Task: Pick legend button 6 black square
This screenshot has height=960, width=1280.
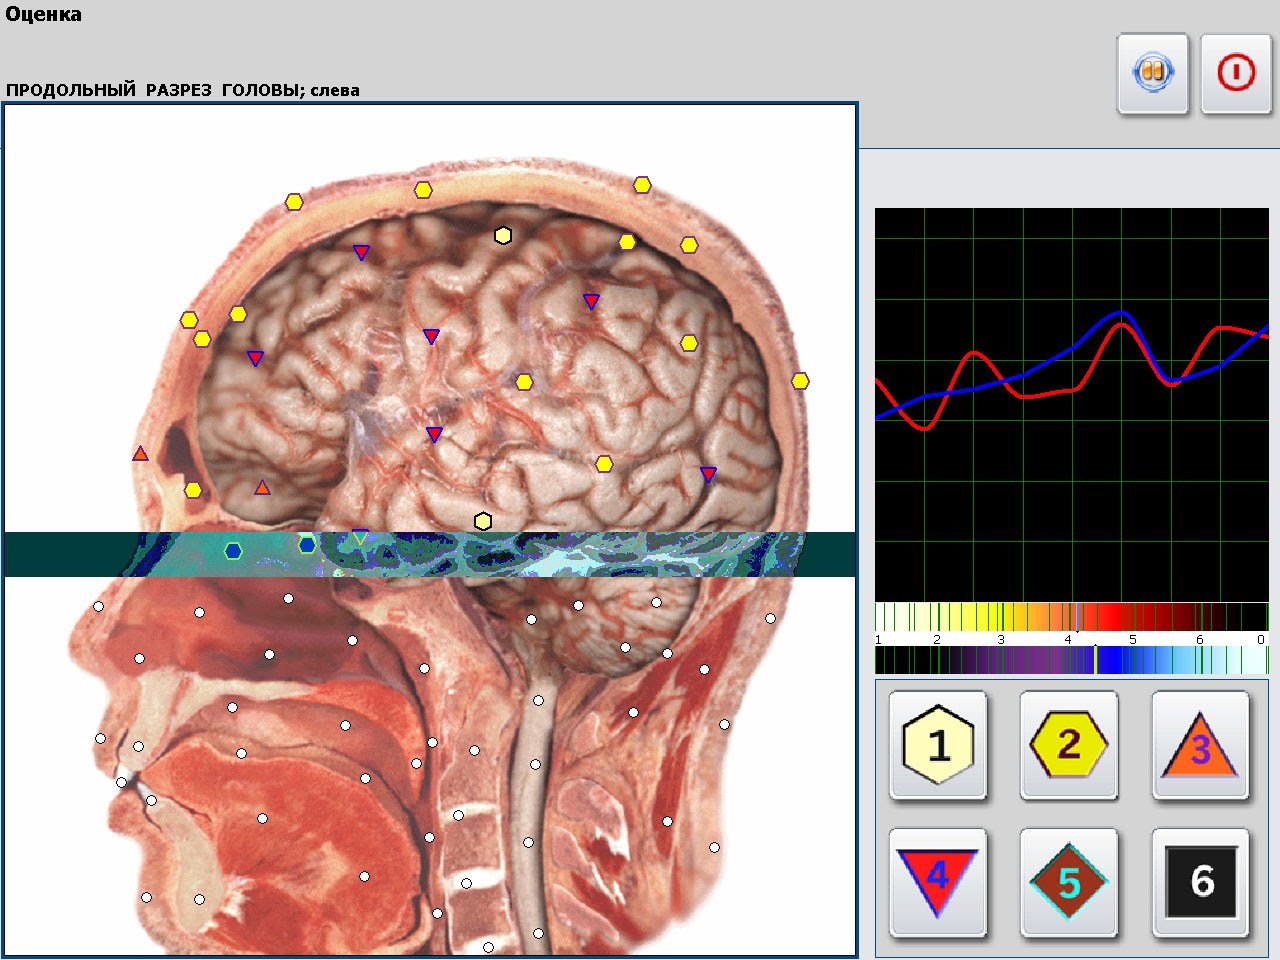Action: click(x=1200, y=882)
